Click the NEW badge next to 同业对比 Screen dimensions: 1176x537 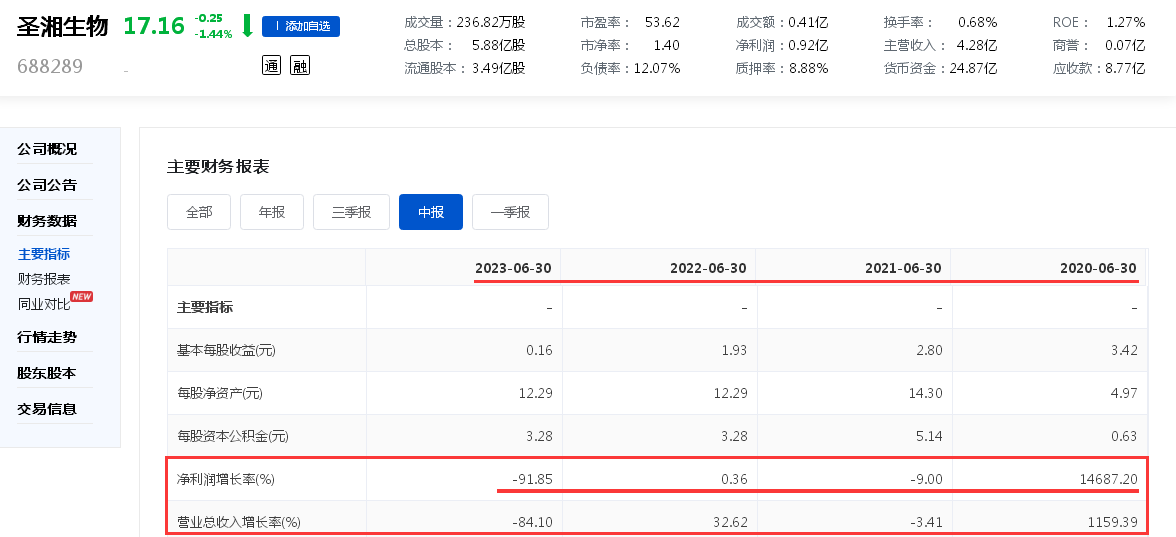[81, 296]
